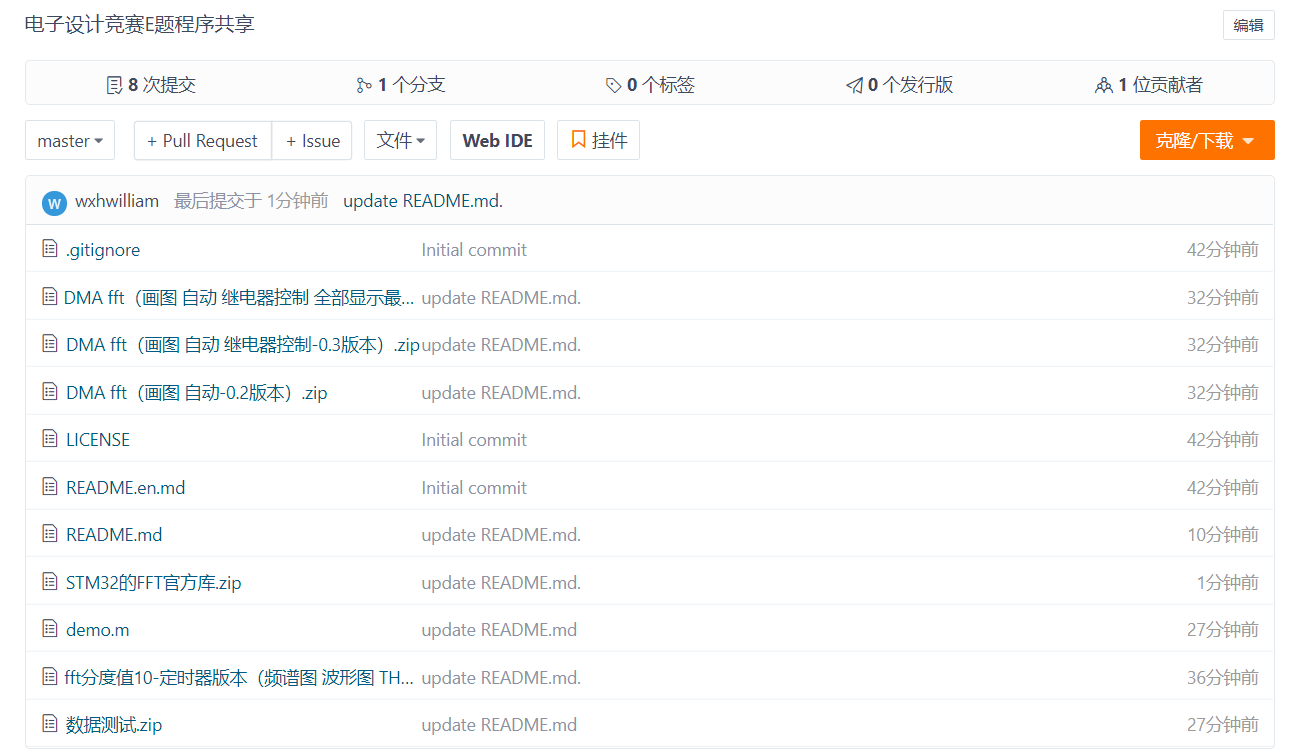Open demo.m file
The height and width of the screenshot is (756, 1295).
98,629
